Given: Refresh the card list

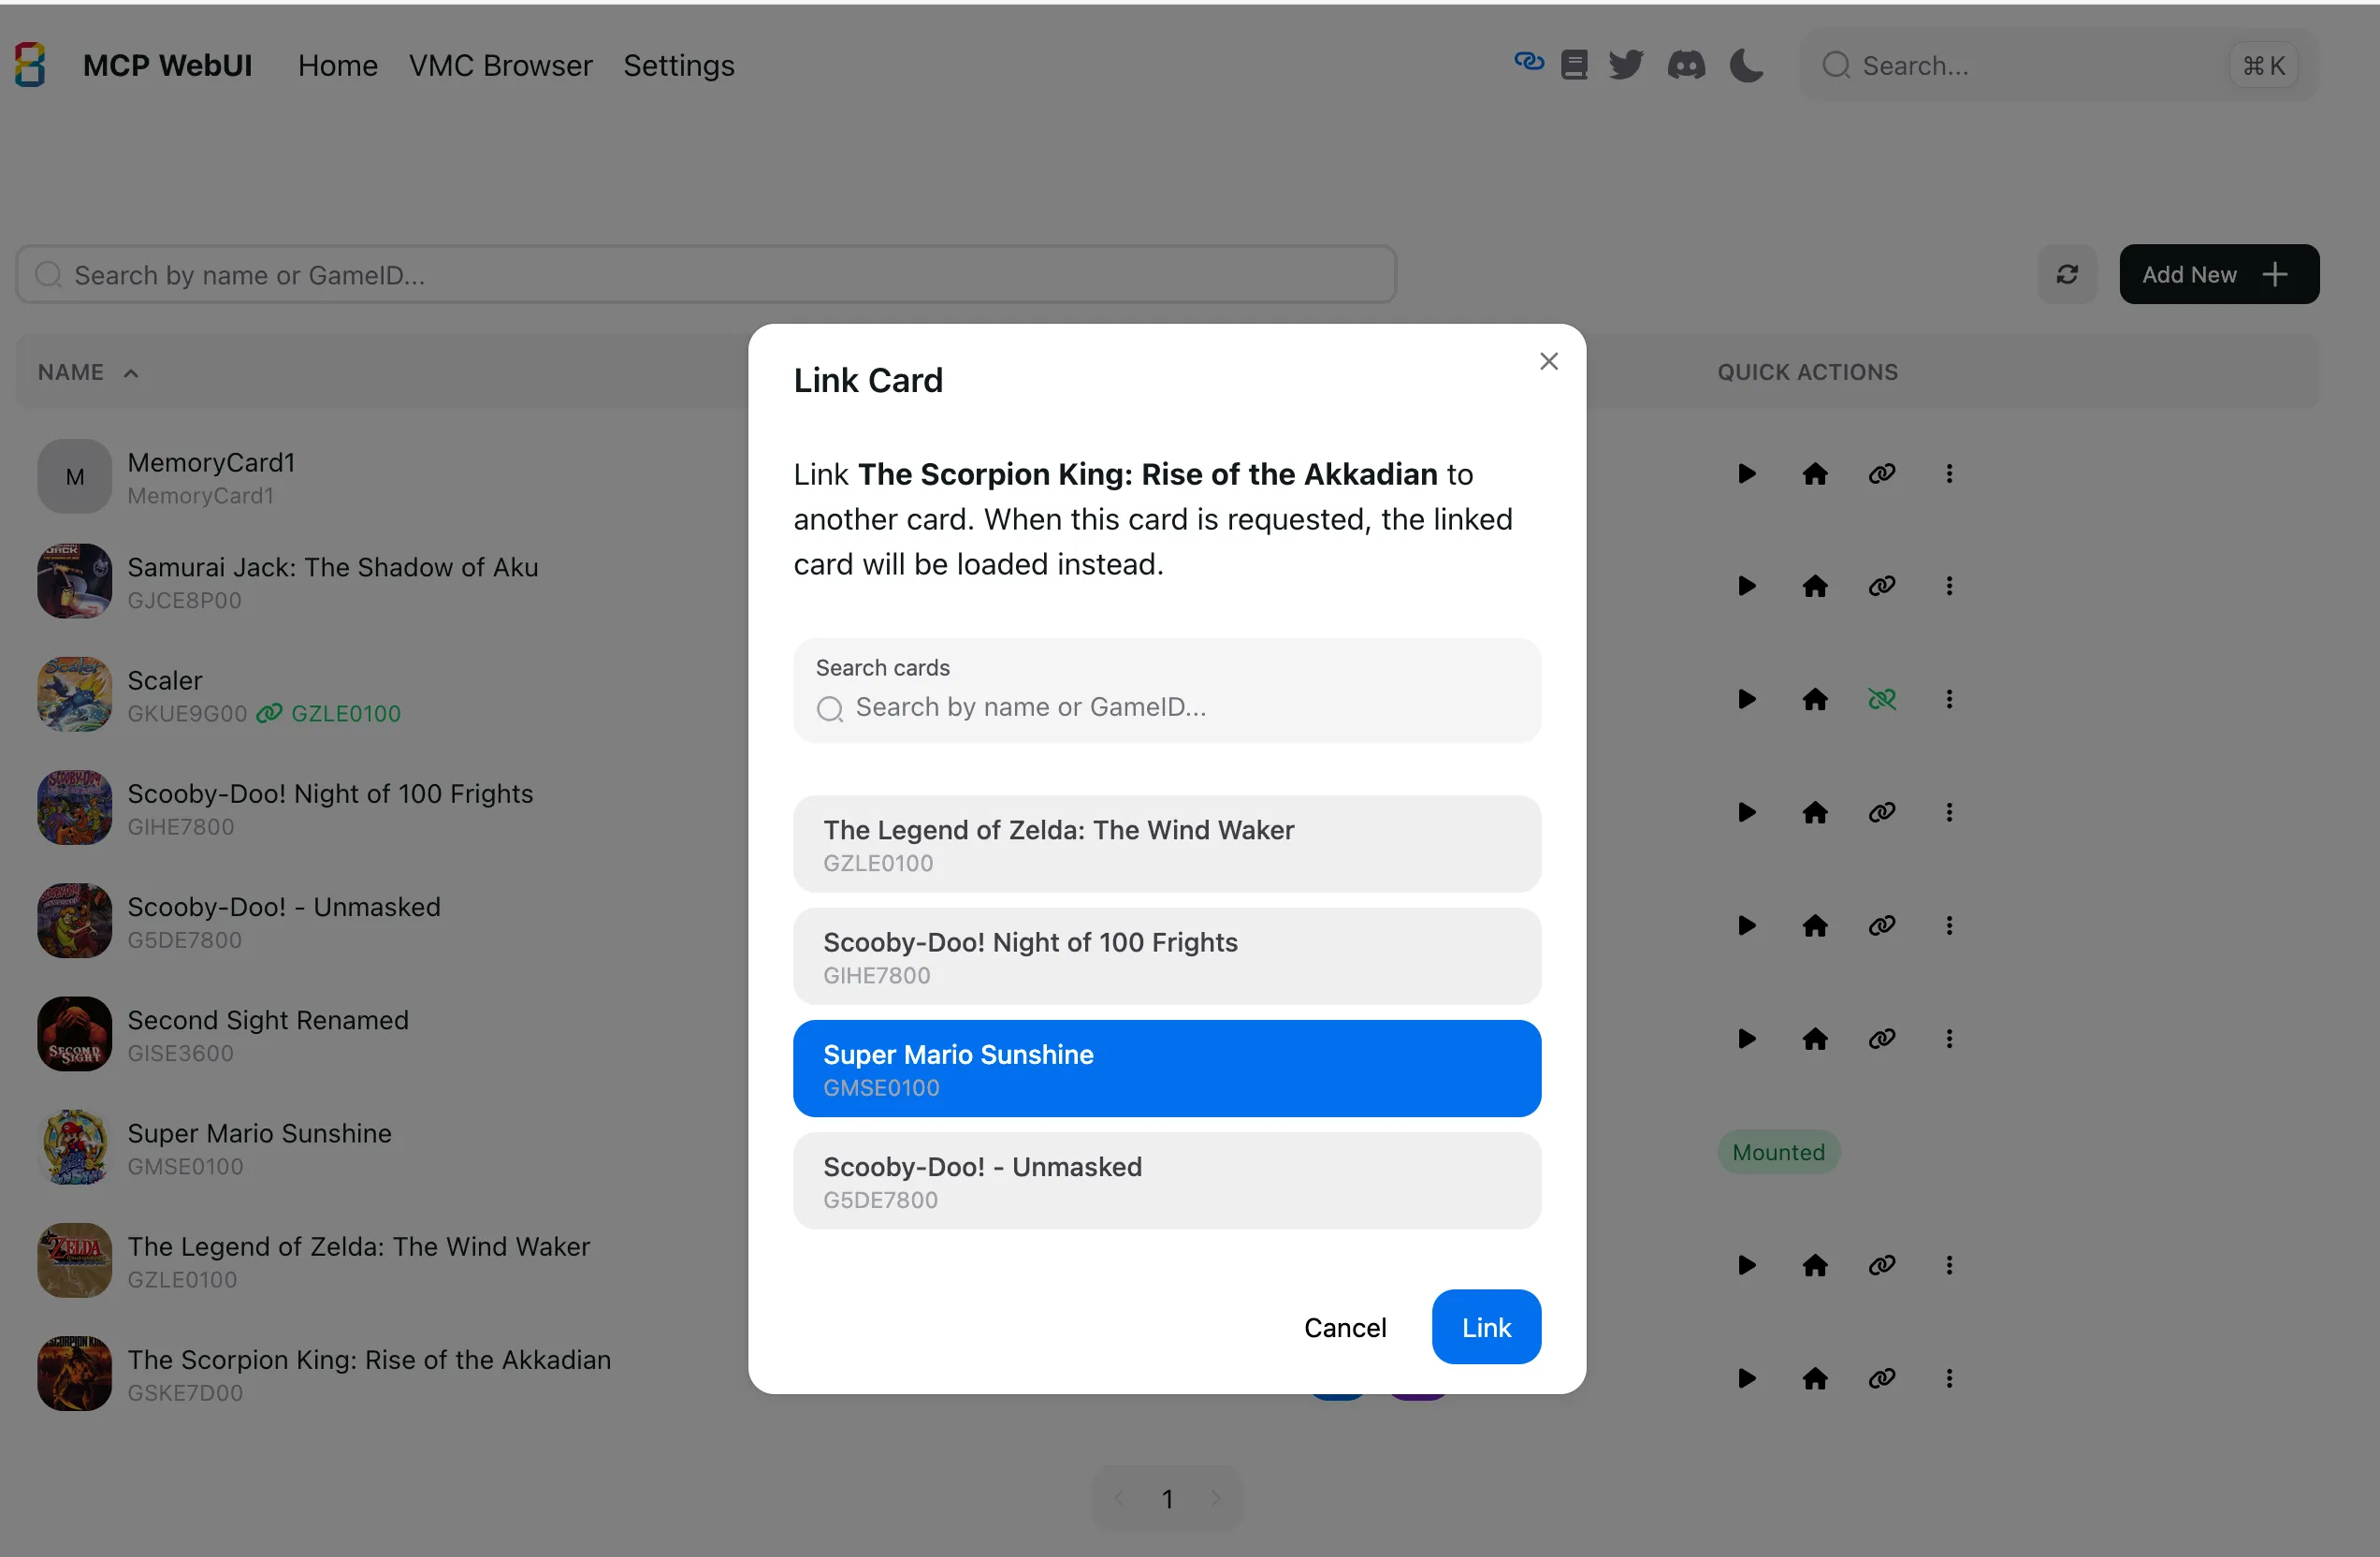Looking at the screenshot, I should 2066,274.
